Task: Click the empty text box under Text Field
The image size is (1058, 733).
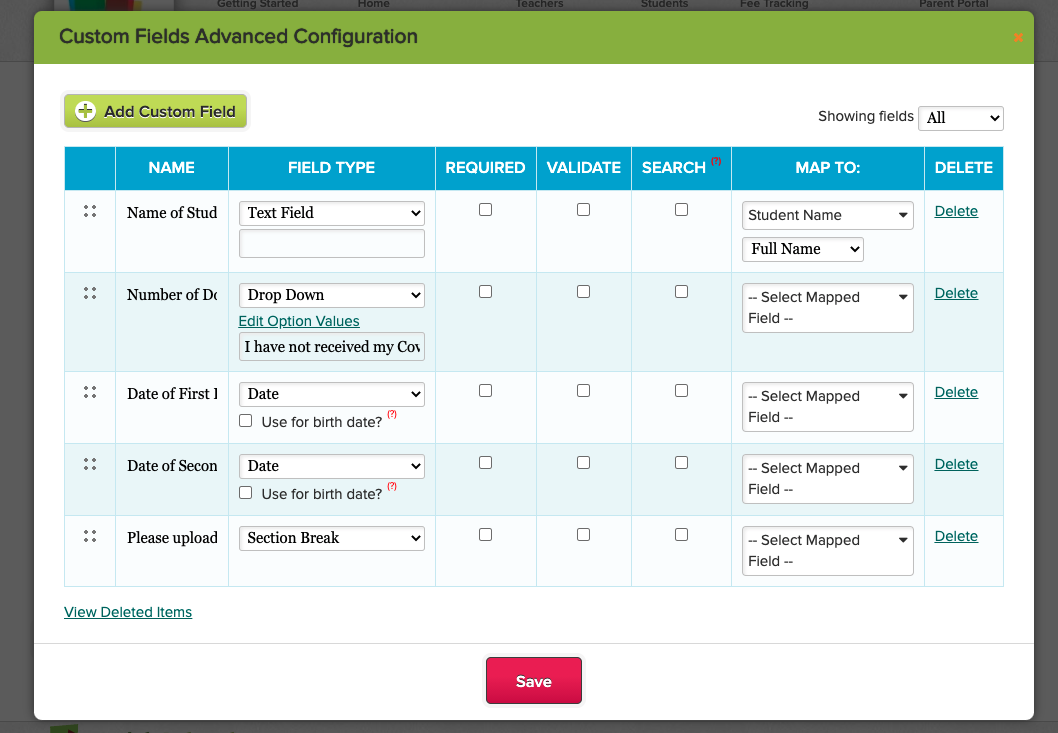Action: pyautogui.click(x=332, y=244)
